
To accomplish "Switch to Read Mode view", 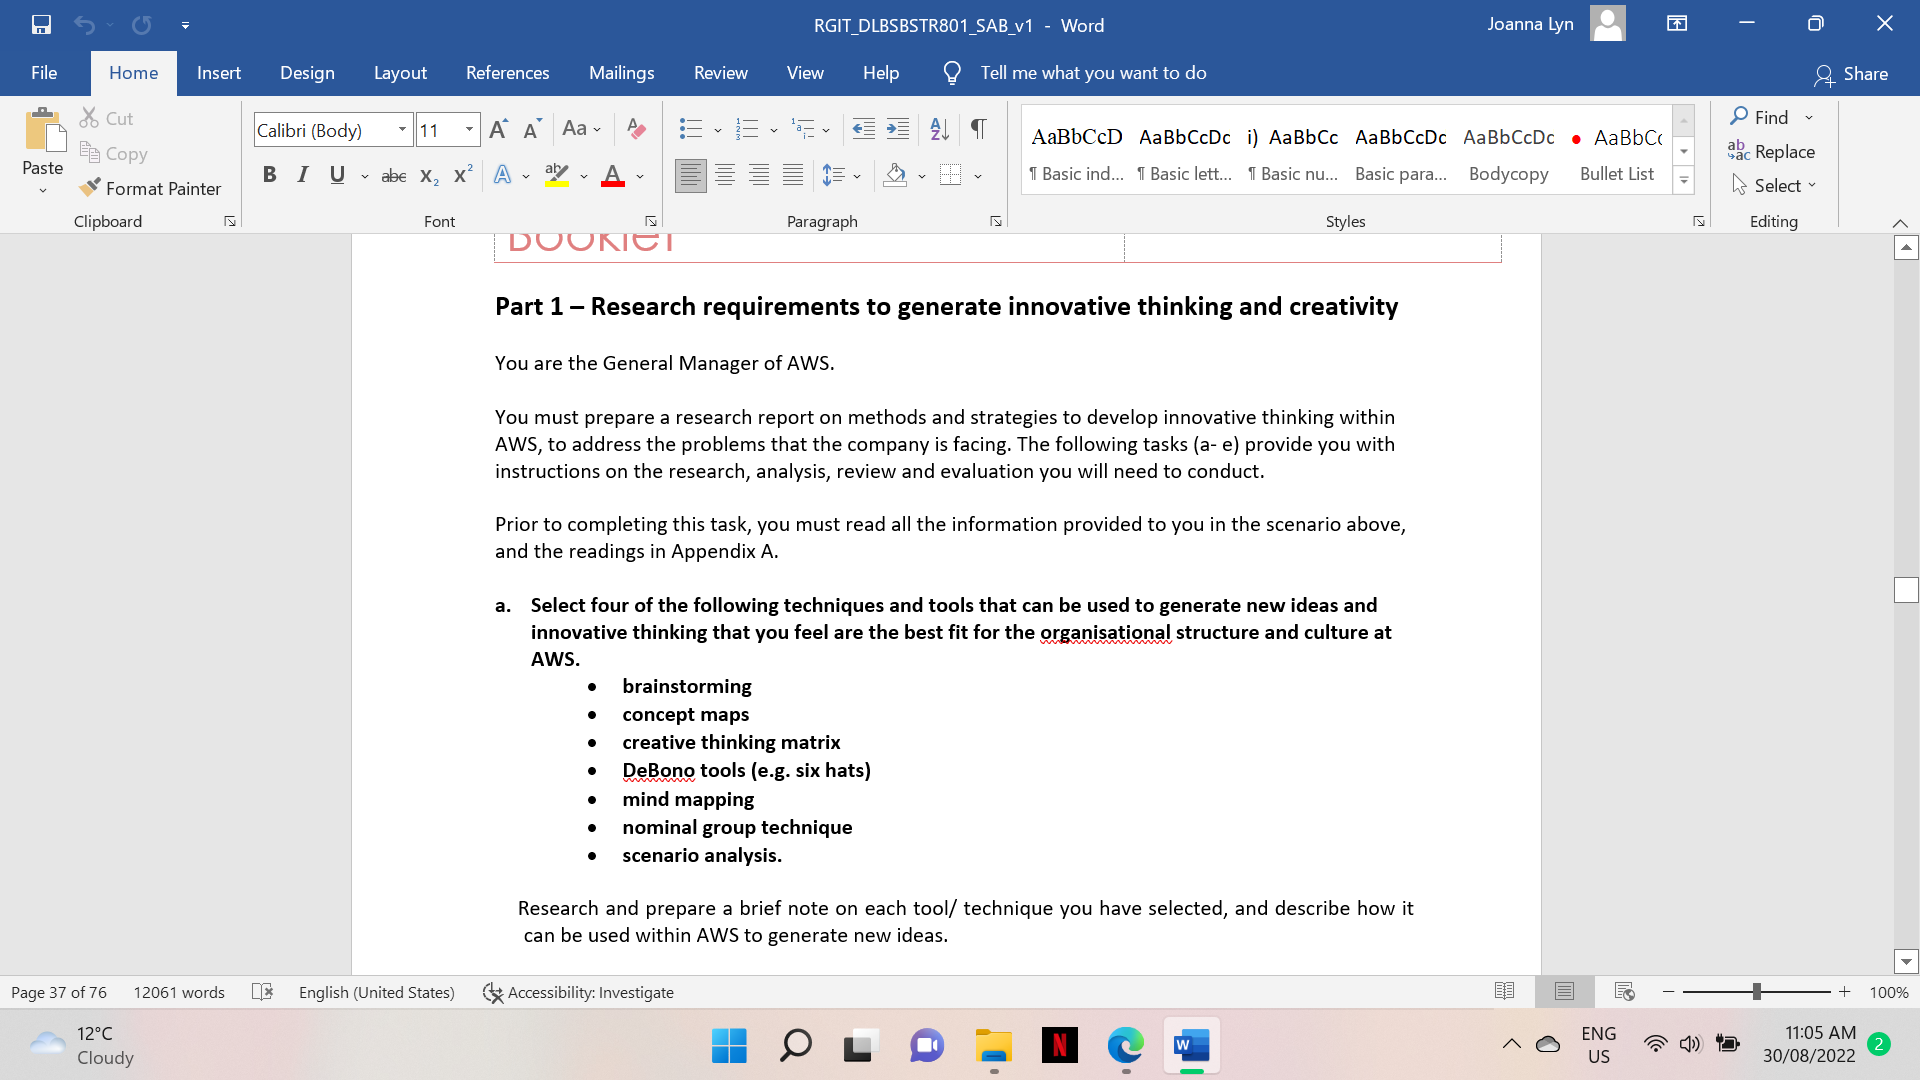I will [1504, 992].
